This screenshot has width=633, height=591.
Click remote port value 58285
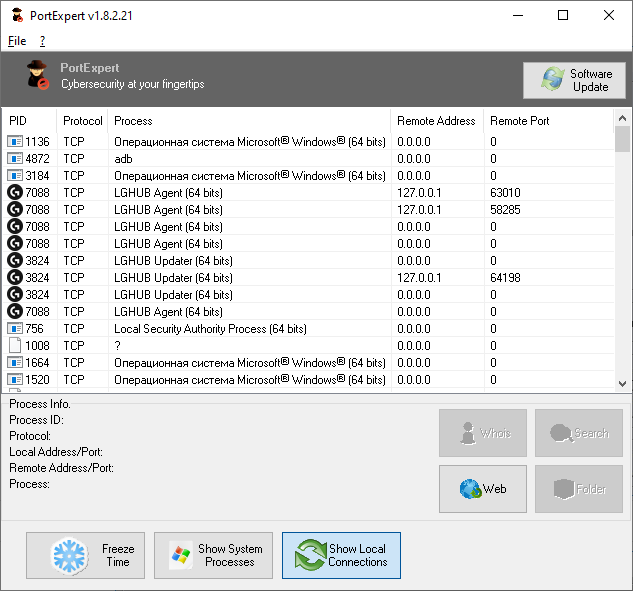click(x=505, y=210)
